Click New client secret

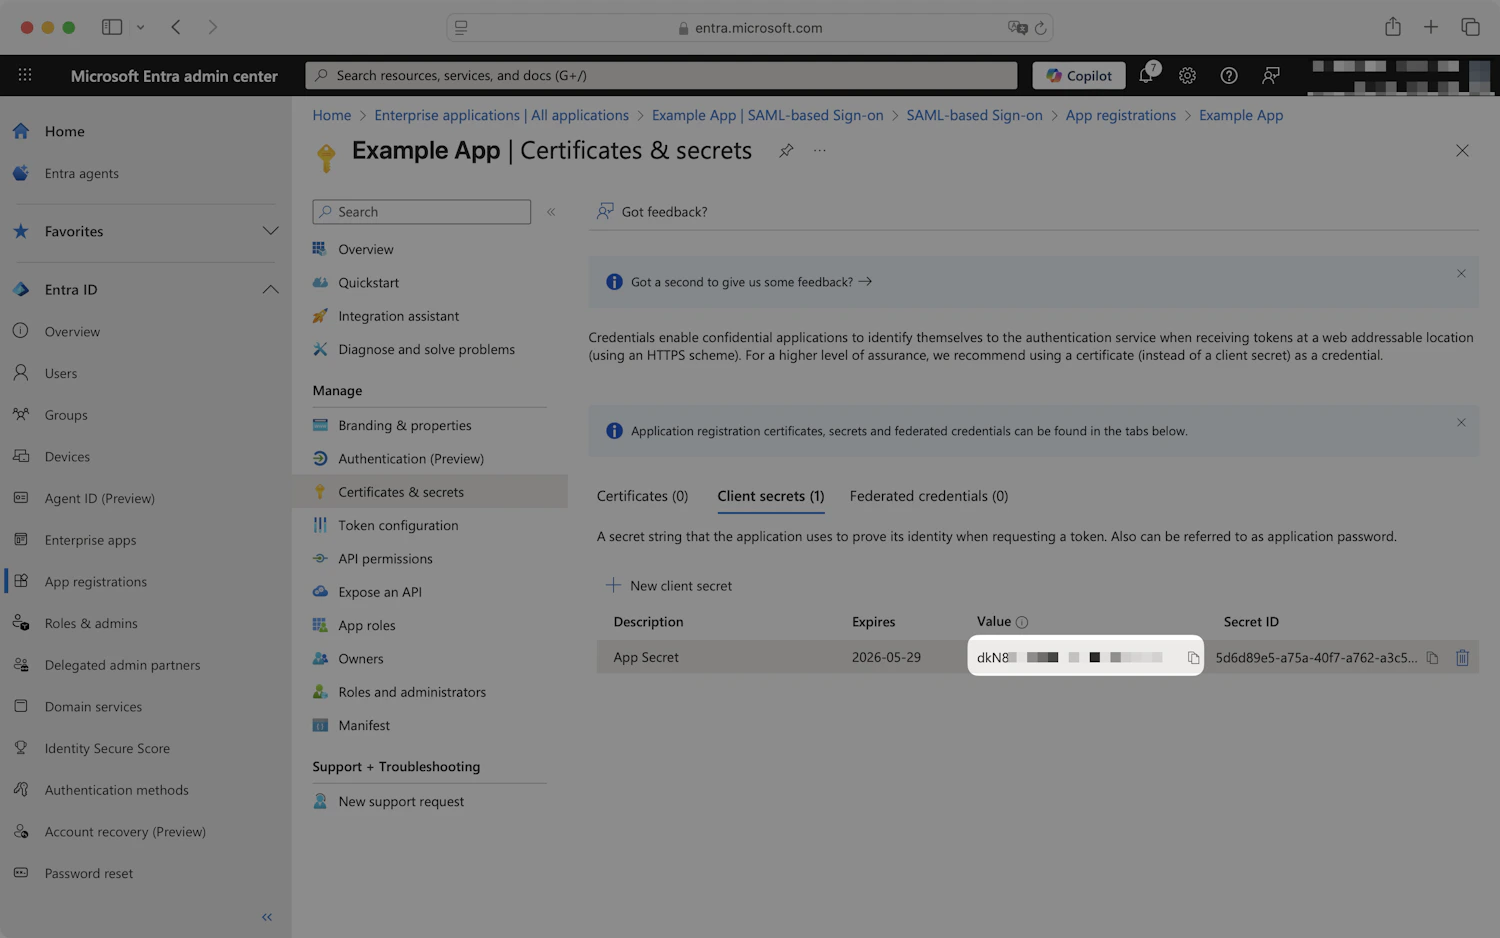pos(669,586)
